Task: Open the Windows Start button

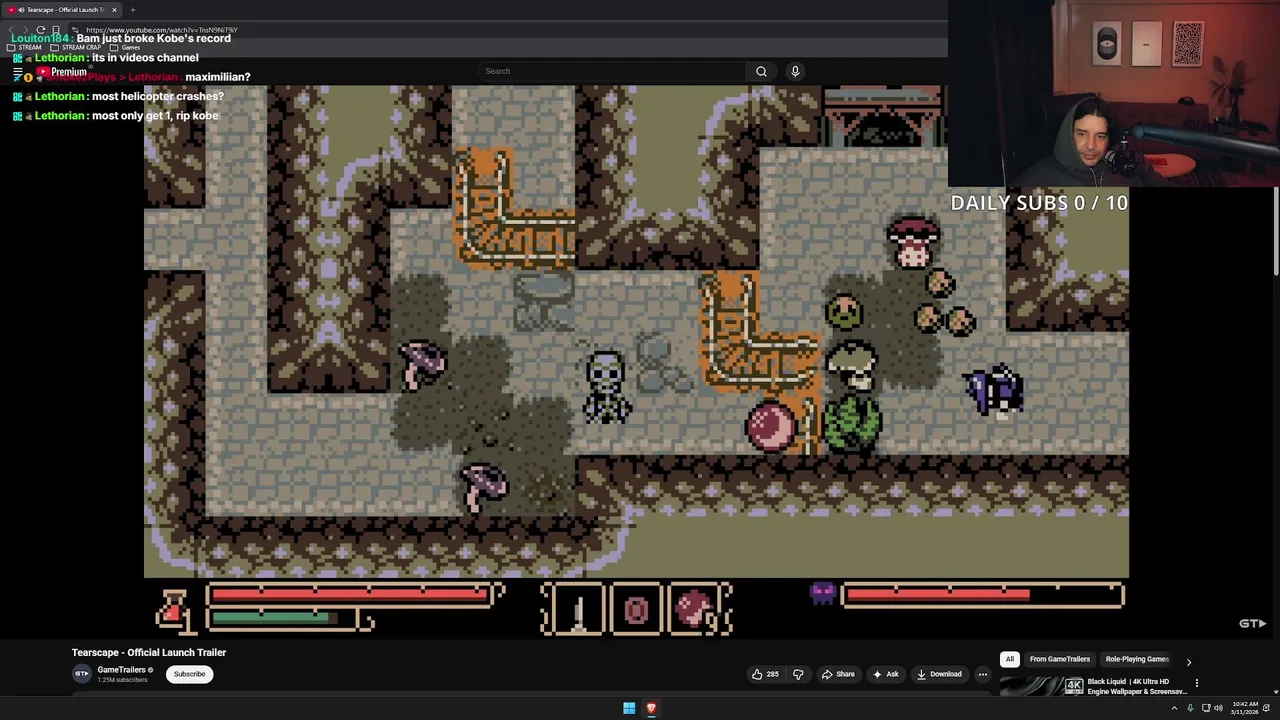Action: tap(629, 708)
